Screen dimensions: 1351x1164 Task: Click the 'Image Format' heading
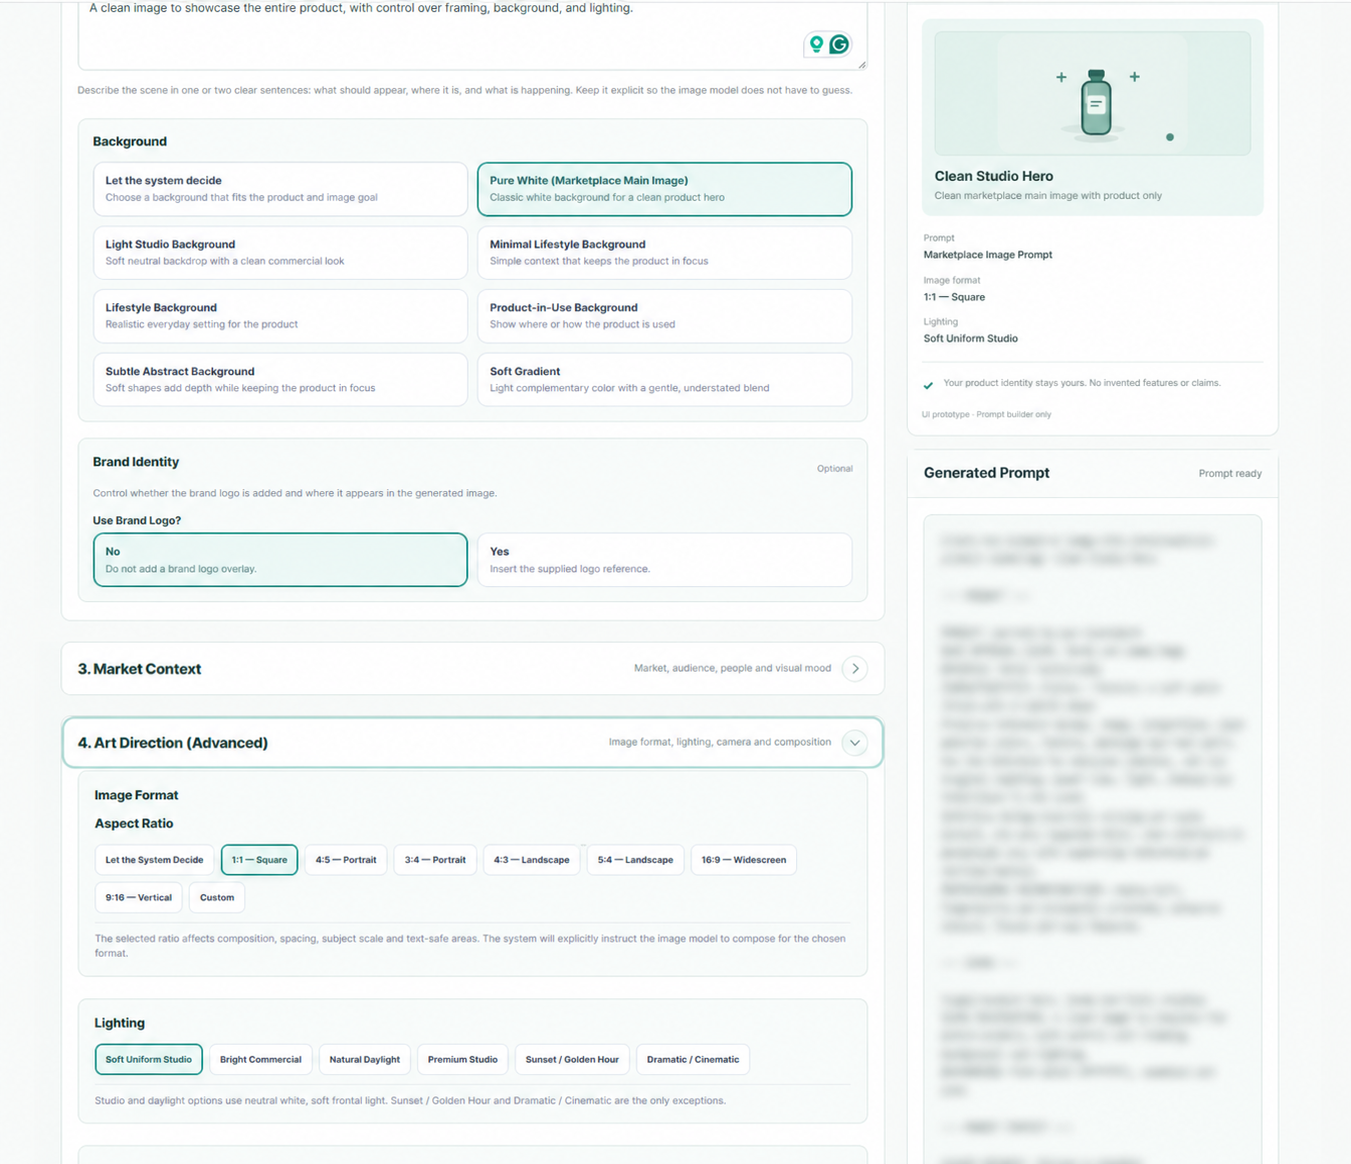click(136, 795)
